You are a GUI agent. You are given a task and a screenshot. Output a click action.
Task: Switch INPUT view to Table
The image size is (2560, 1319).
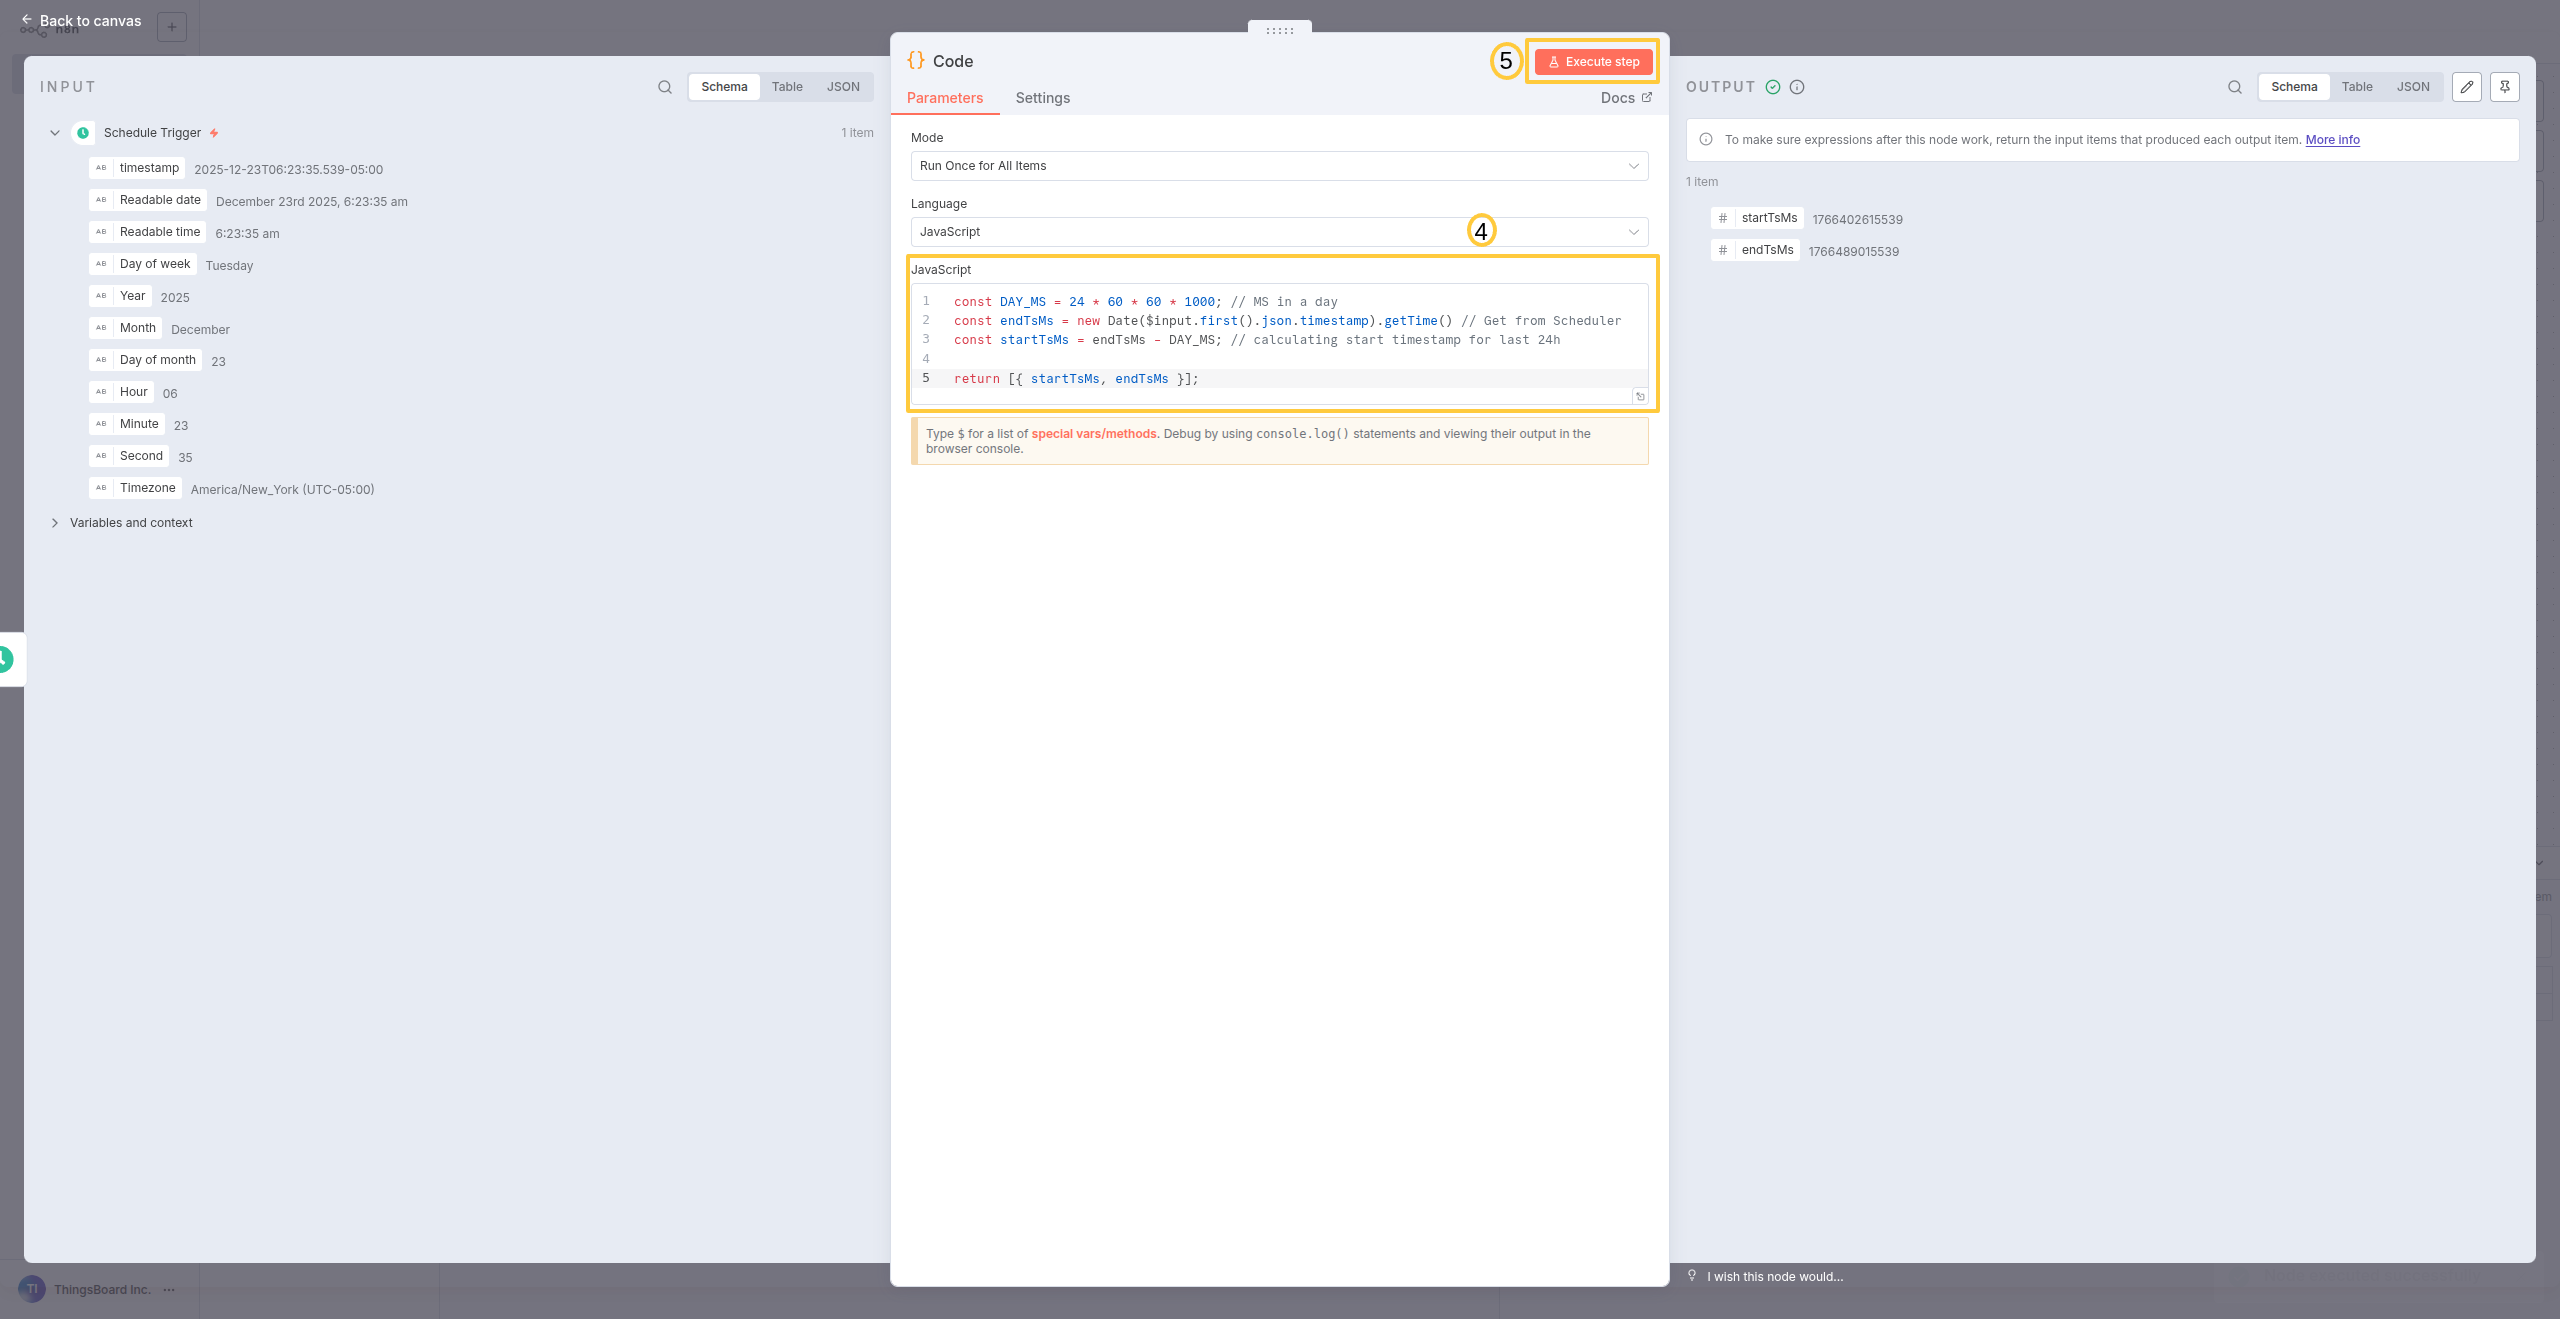point(787,87)
